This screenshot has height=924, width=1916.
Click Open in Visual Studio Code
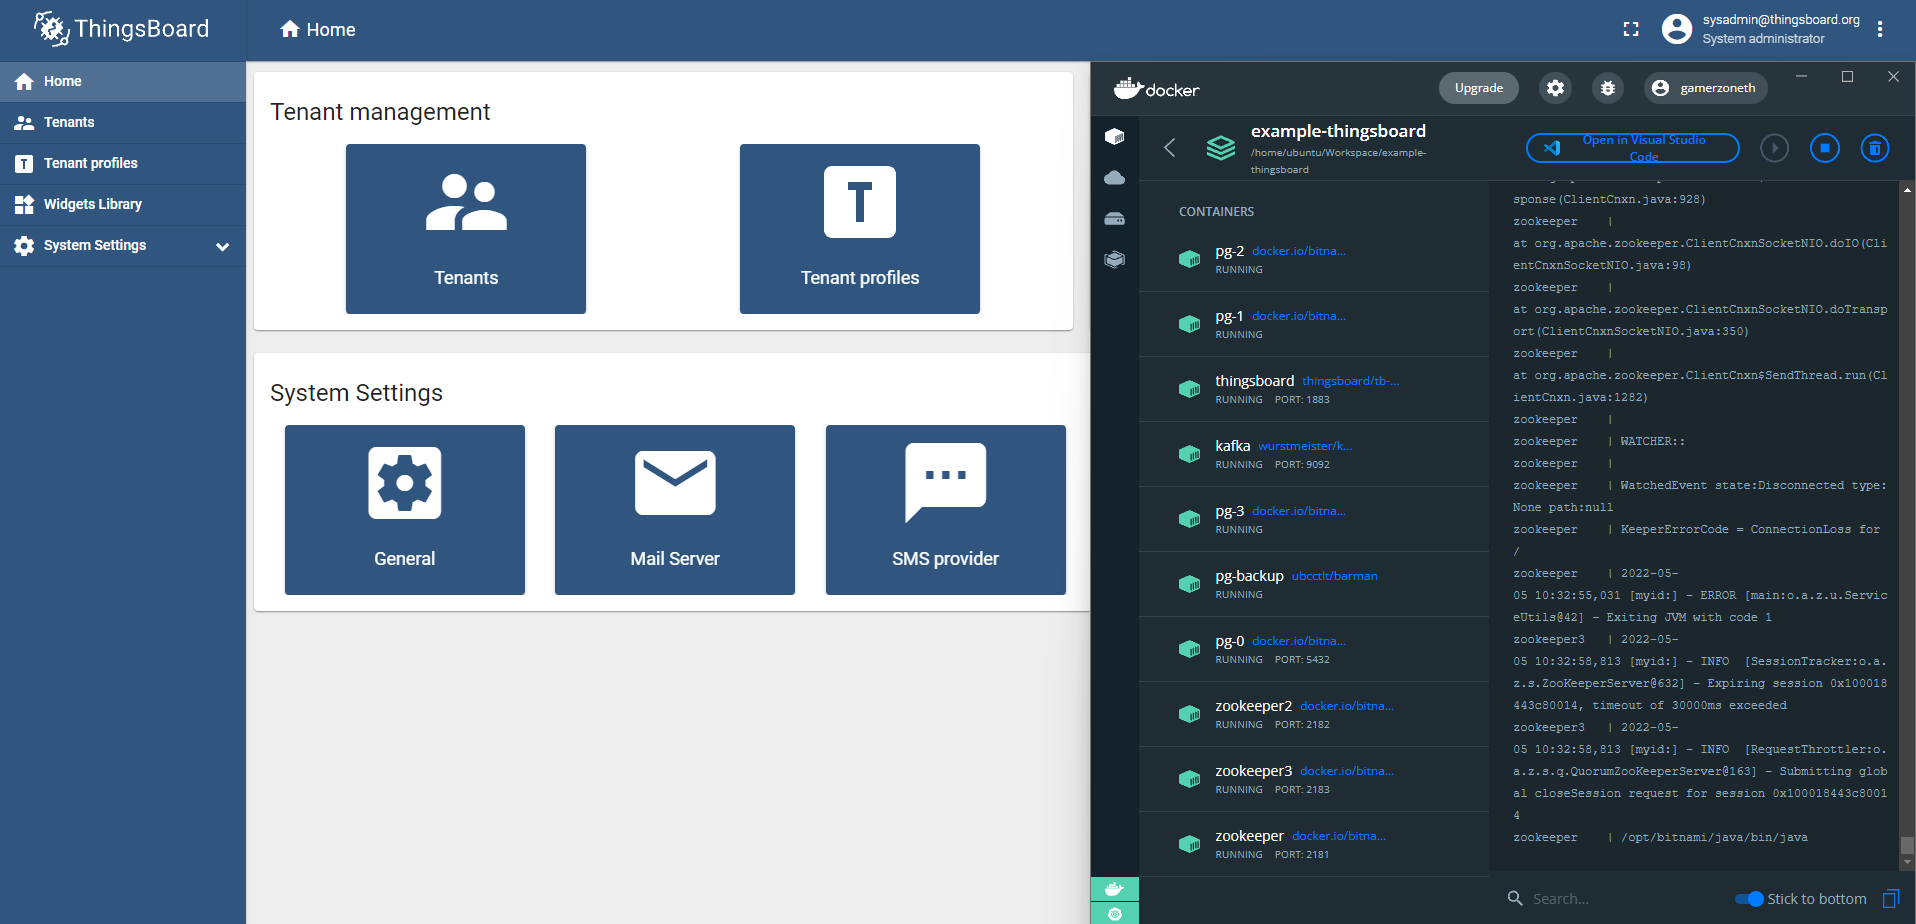[1633, 148]
